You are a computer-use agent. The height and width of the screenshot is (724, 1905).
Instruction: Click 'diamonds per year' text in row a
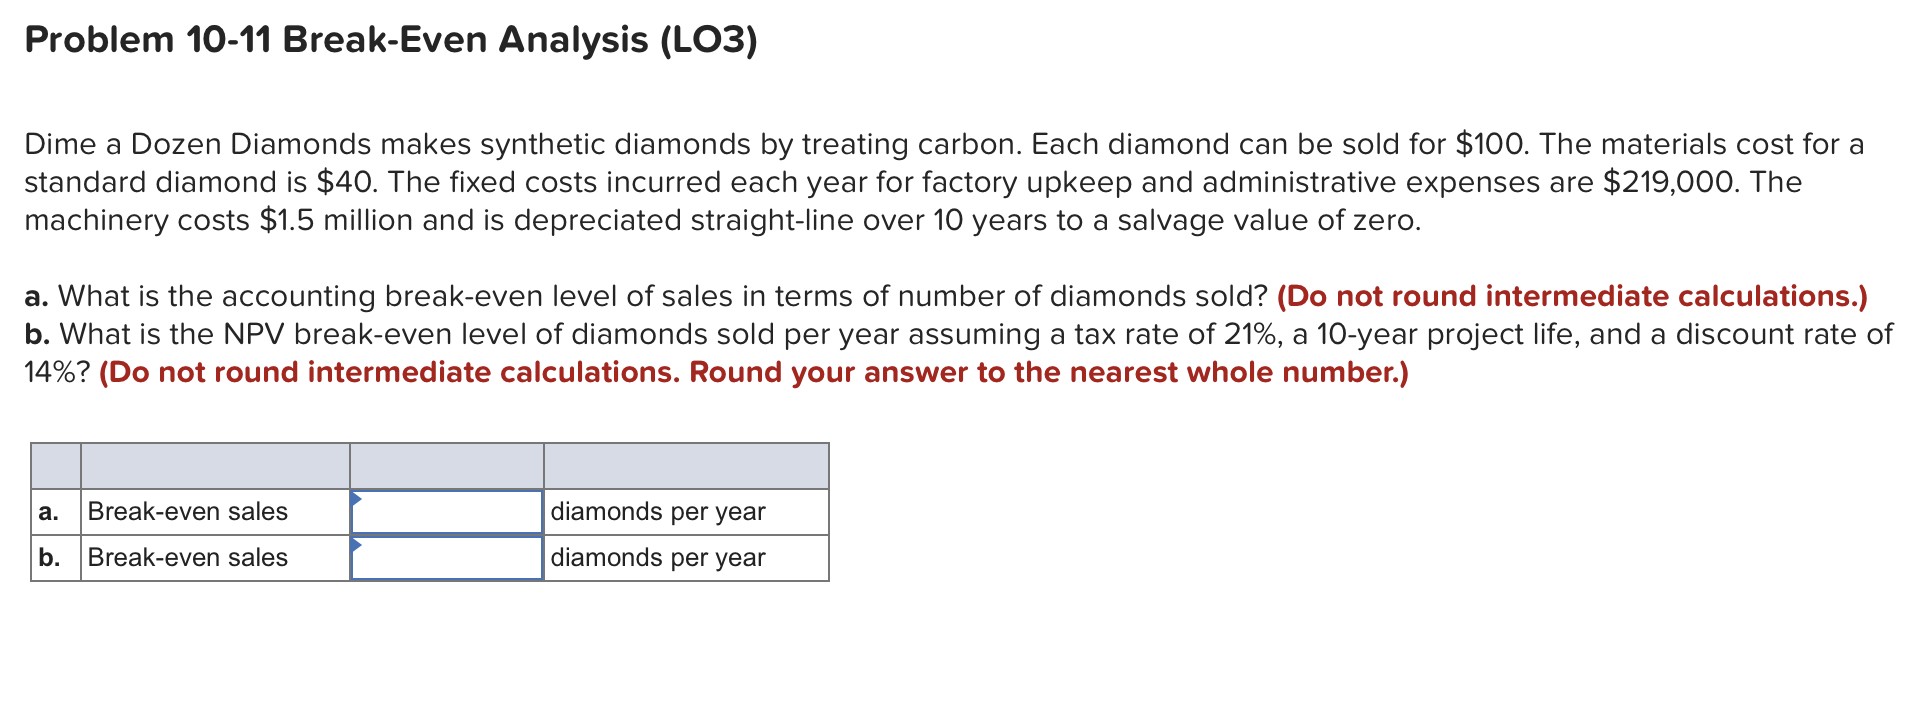tap(658, 511)
